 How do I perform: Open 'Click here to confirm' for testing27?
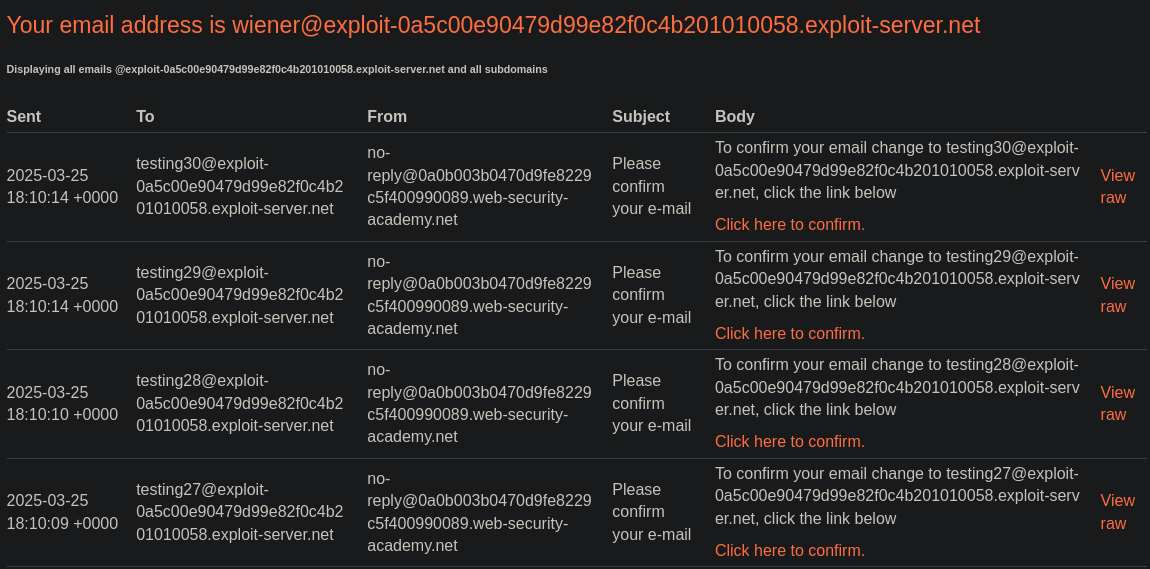tap(790, 550)
